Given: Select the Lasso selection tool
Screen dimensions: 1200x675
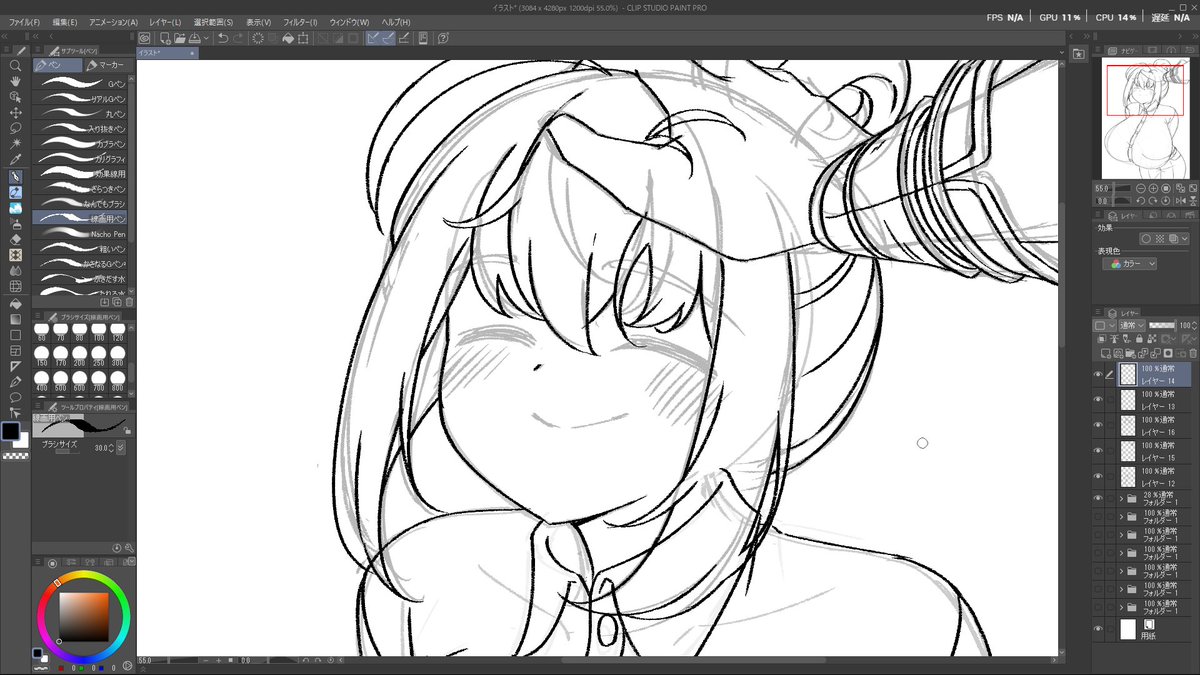Looking at the screenshot, I should point(14,128).
